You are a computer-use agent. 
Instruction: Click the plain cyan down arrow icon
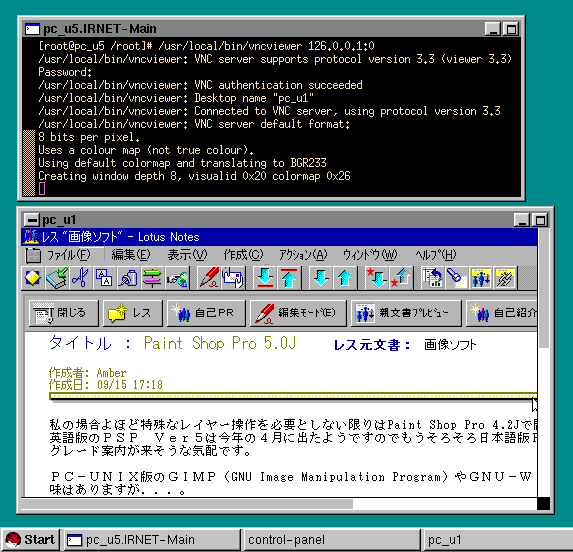tap(321, 278)
